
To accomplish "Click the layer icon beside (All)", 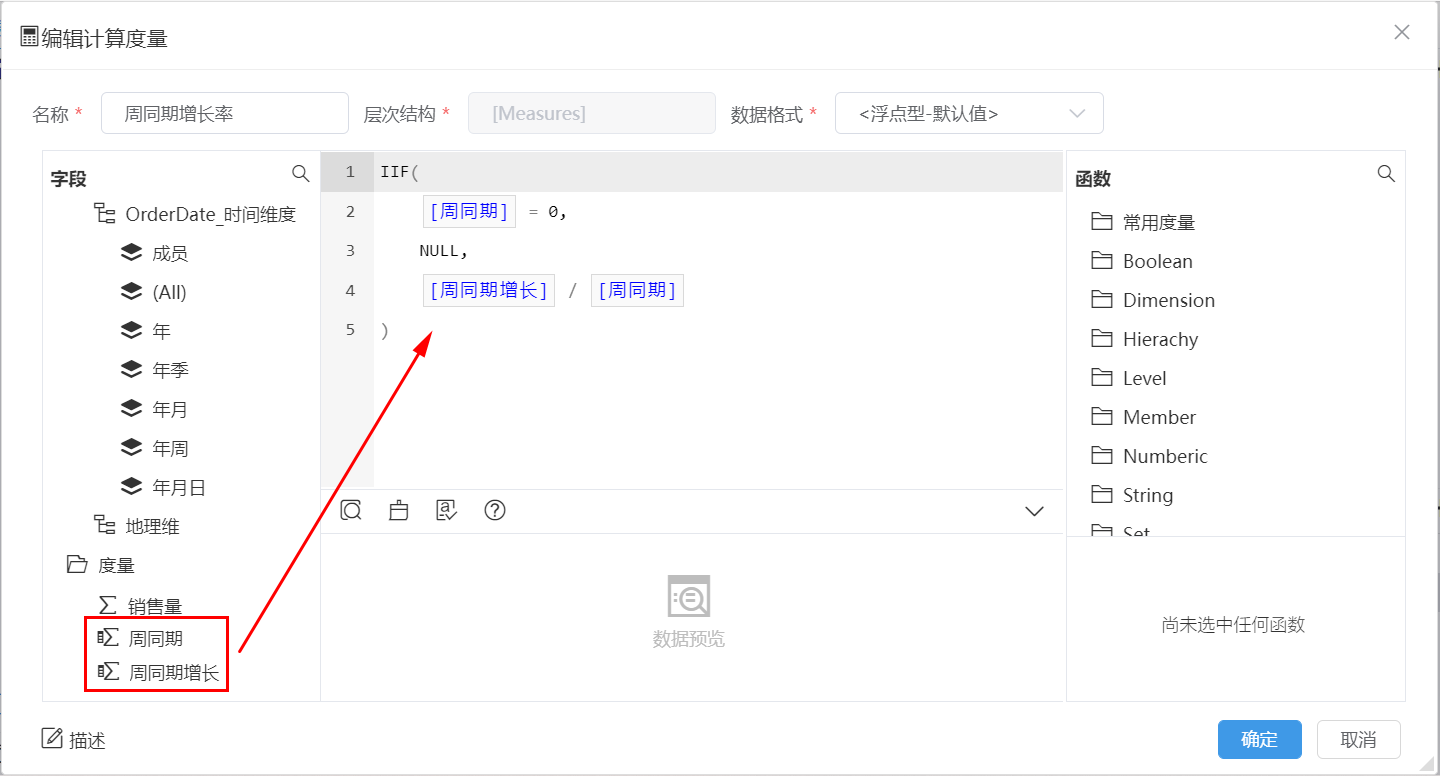I will click(131, 292).
